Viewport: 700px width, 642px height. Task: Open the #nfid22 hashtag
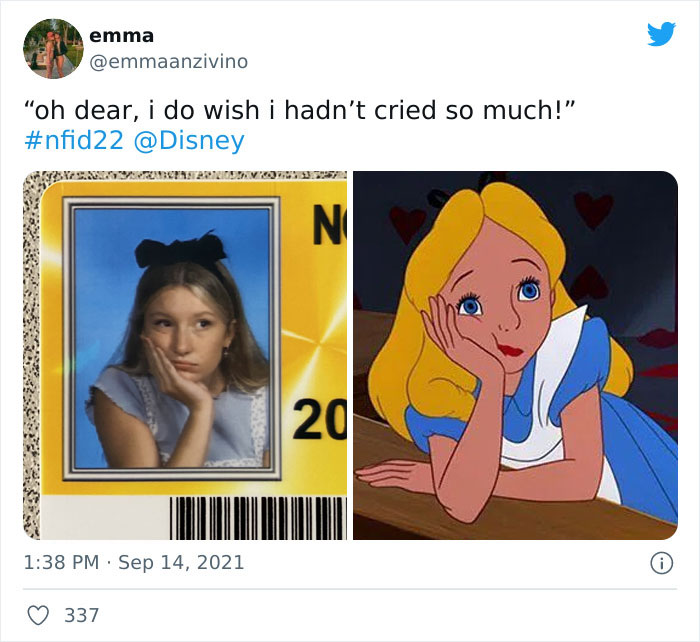73,141
